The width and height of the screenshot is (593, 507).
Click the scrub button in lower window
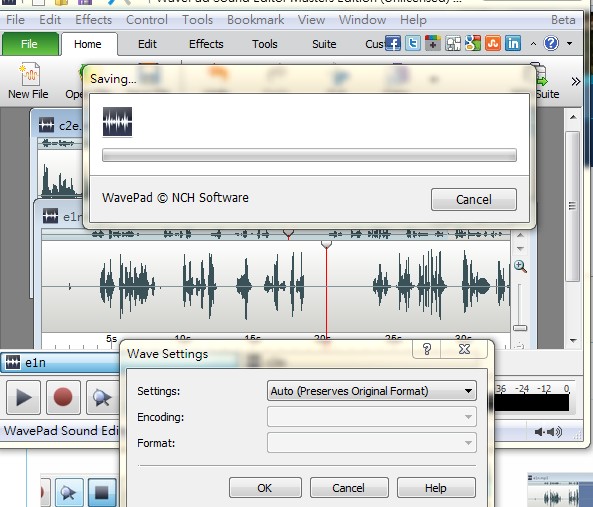pos(69,492)
